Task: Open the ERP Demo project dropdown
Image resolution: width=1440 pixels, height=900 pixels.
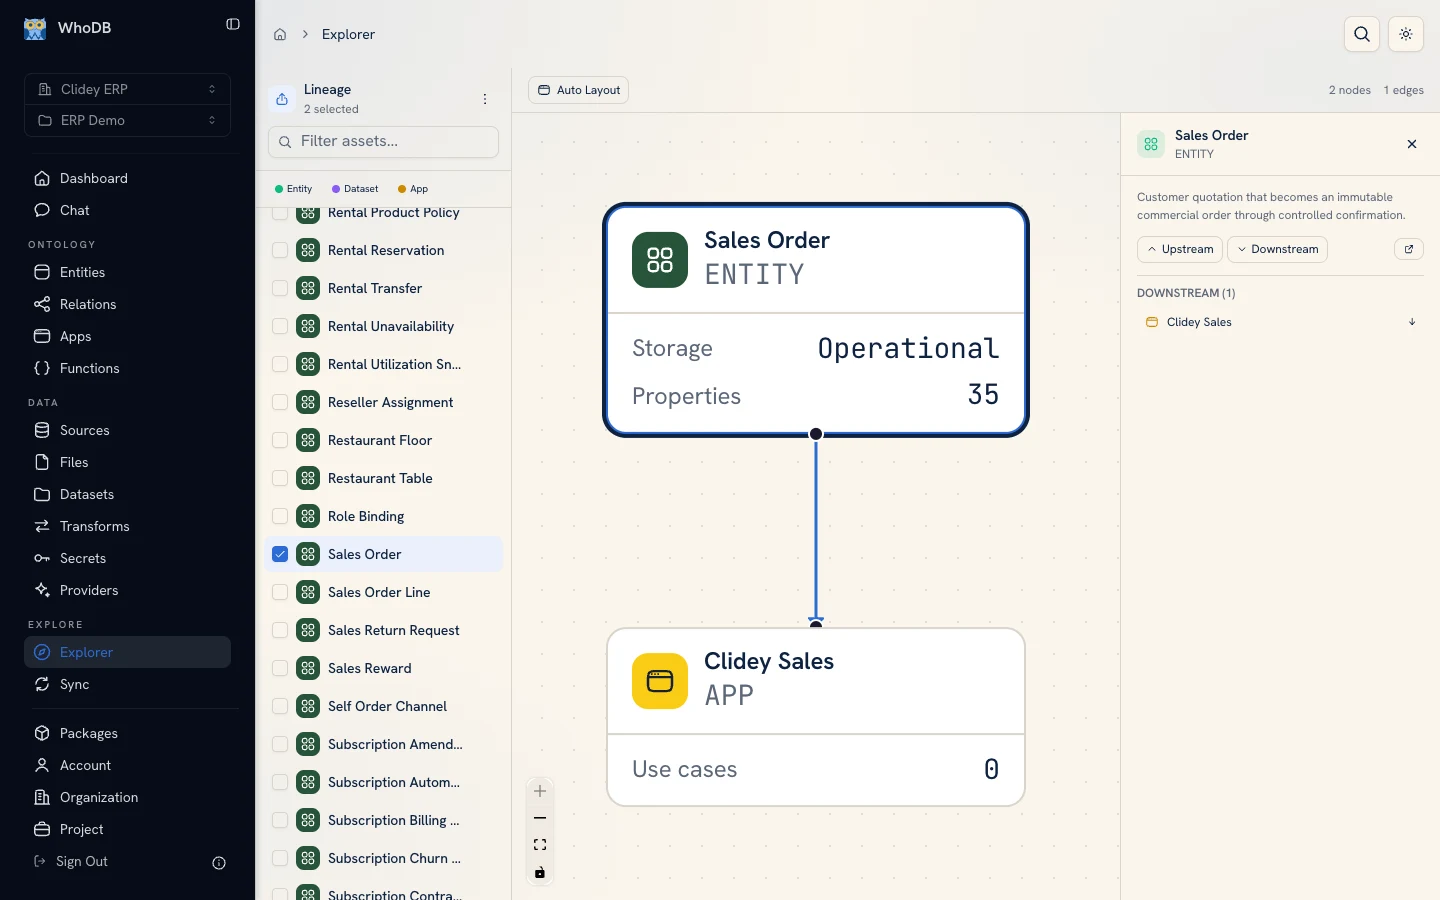Action: tap(127, 120)
